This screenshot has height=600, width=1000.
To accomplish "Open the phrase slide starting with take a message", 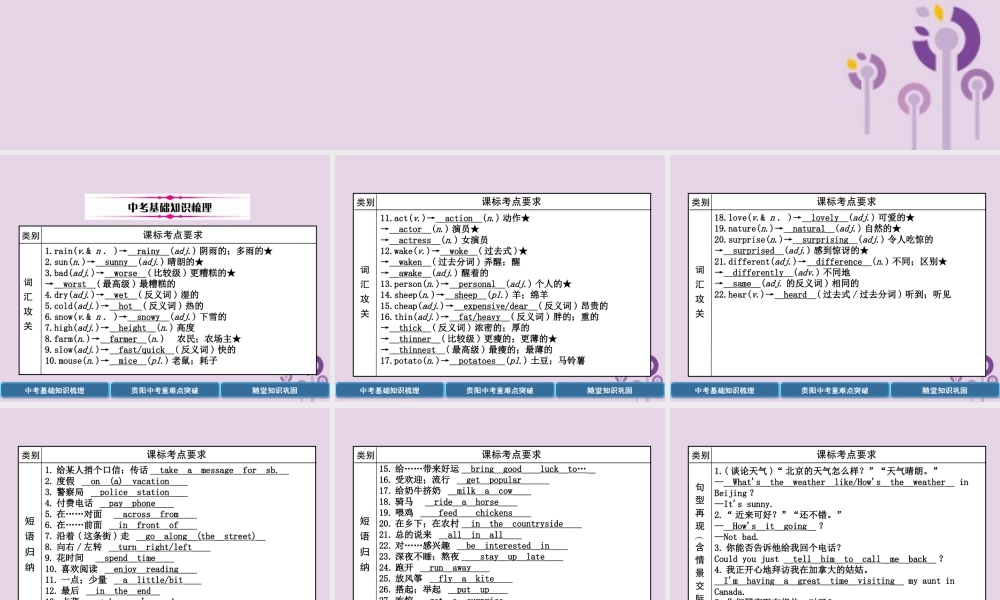I will pyautogui.click(x=165, y=504).
